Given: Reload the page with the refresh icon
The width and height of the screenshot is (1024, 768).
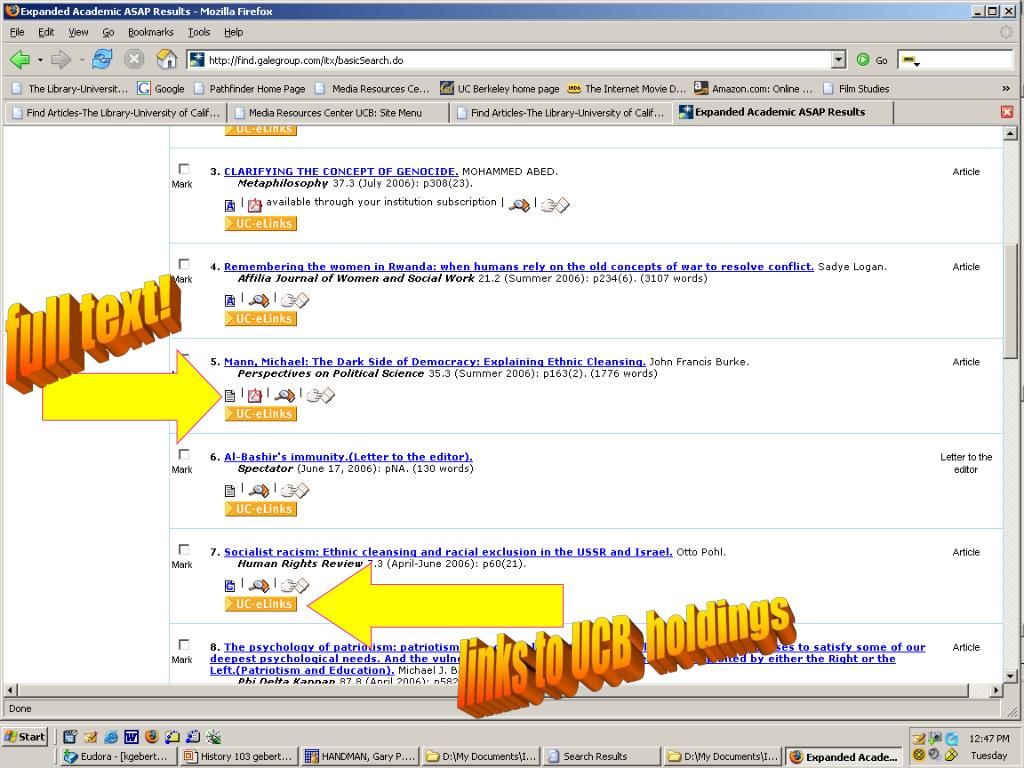Looking at the screenshot, I should [x=102, y=59].
